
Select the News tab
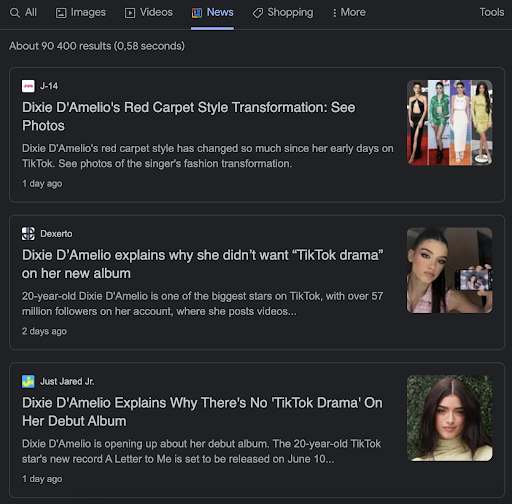(212, 13)
